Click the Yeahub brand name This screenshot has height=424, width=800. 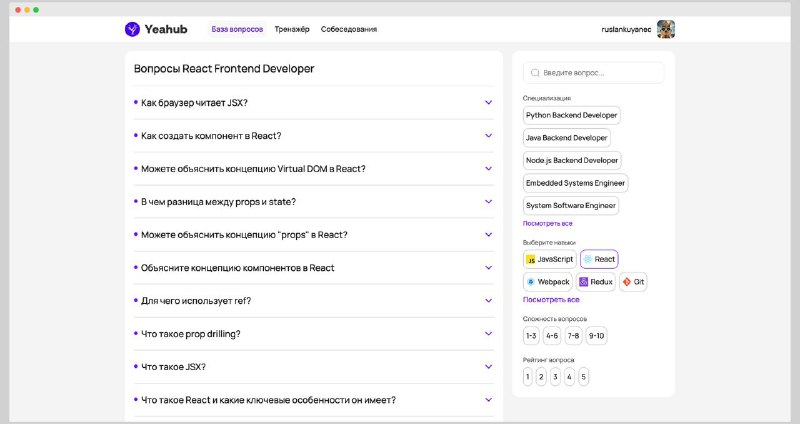(166, 29)
